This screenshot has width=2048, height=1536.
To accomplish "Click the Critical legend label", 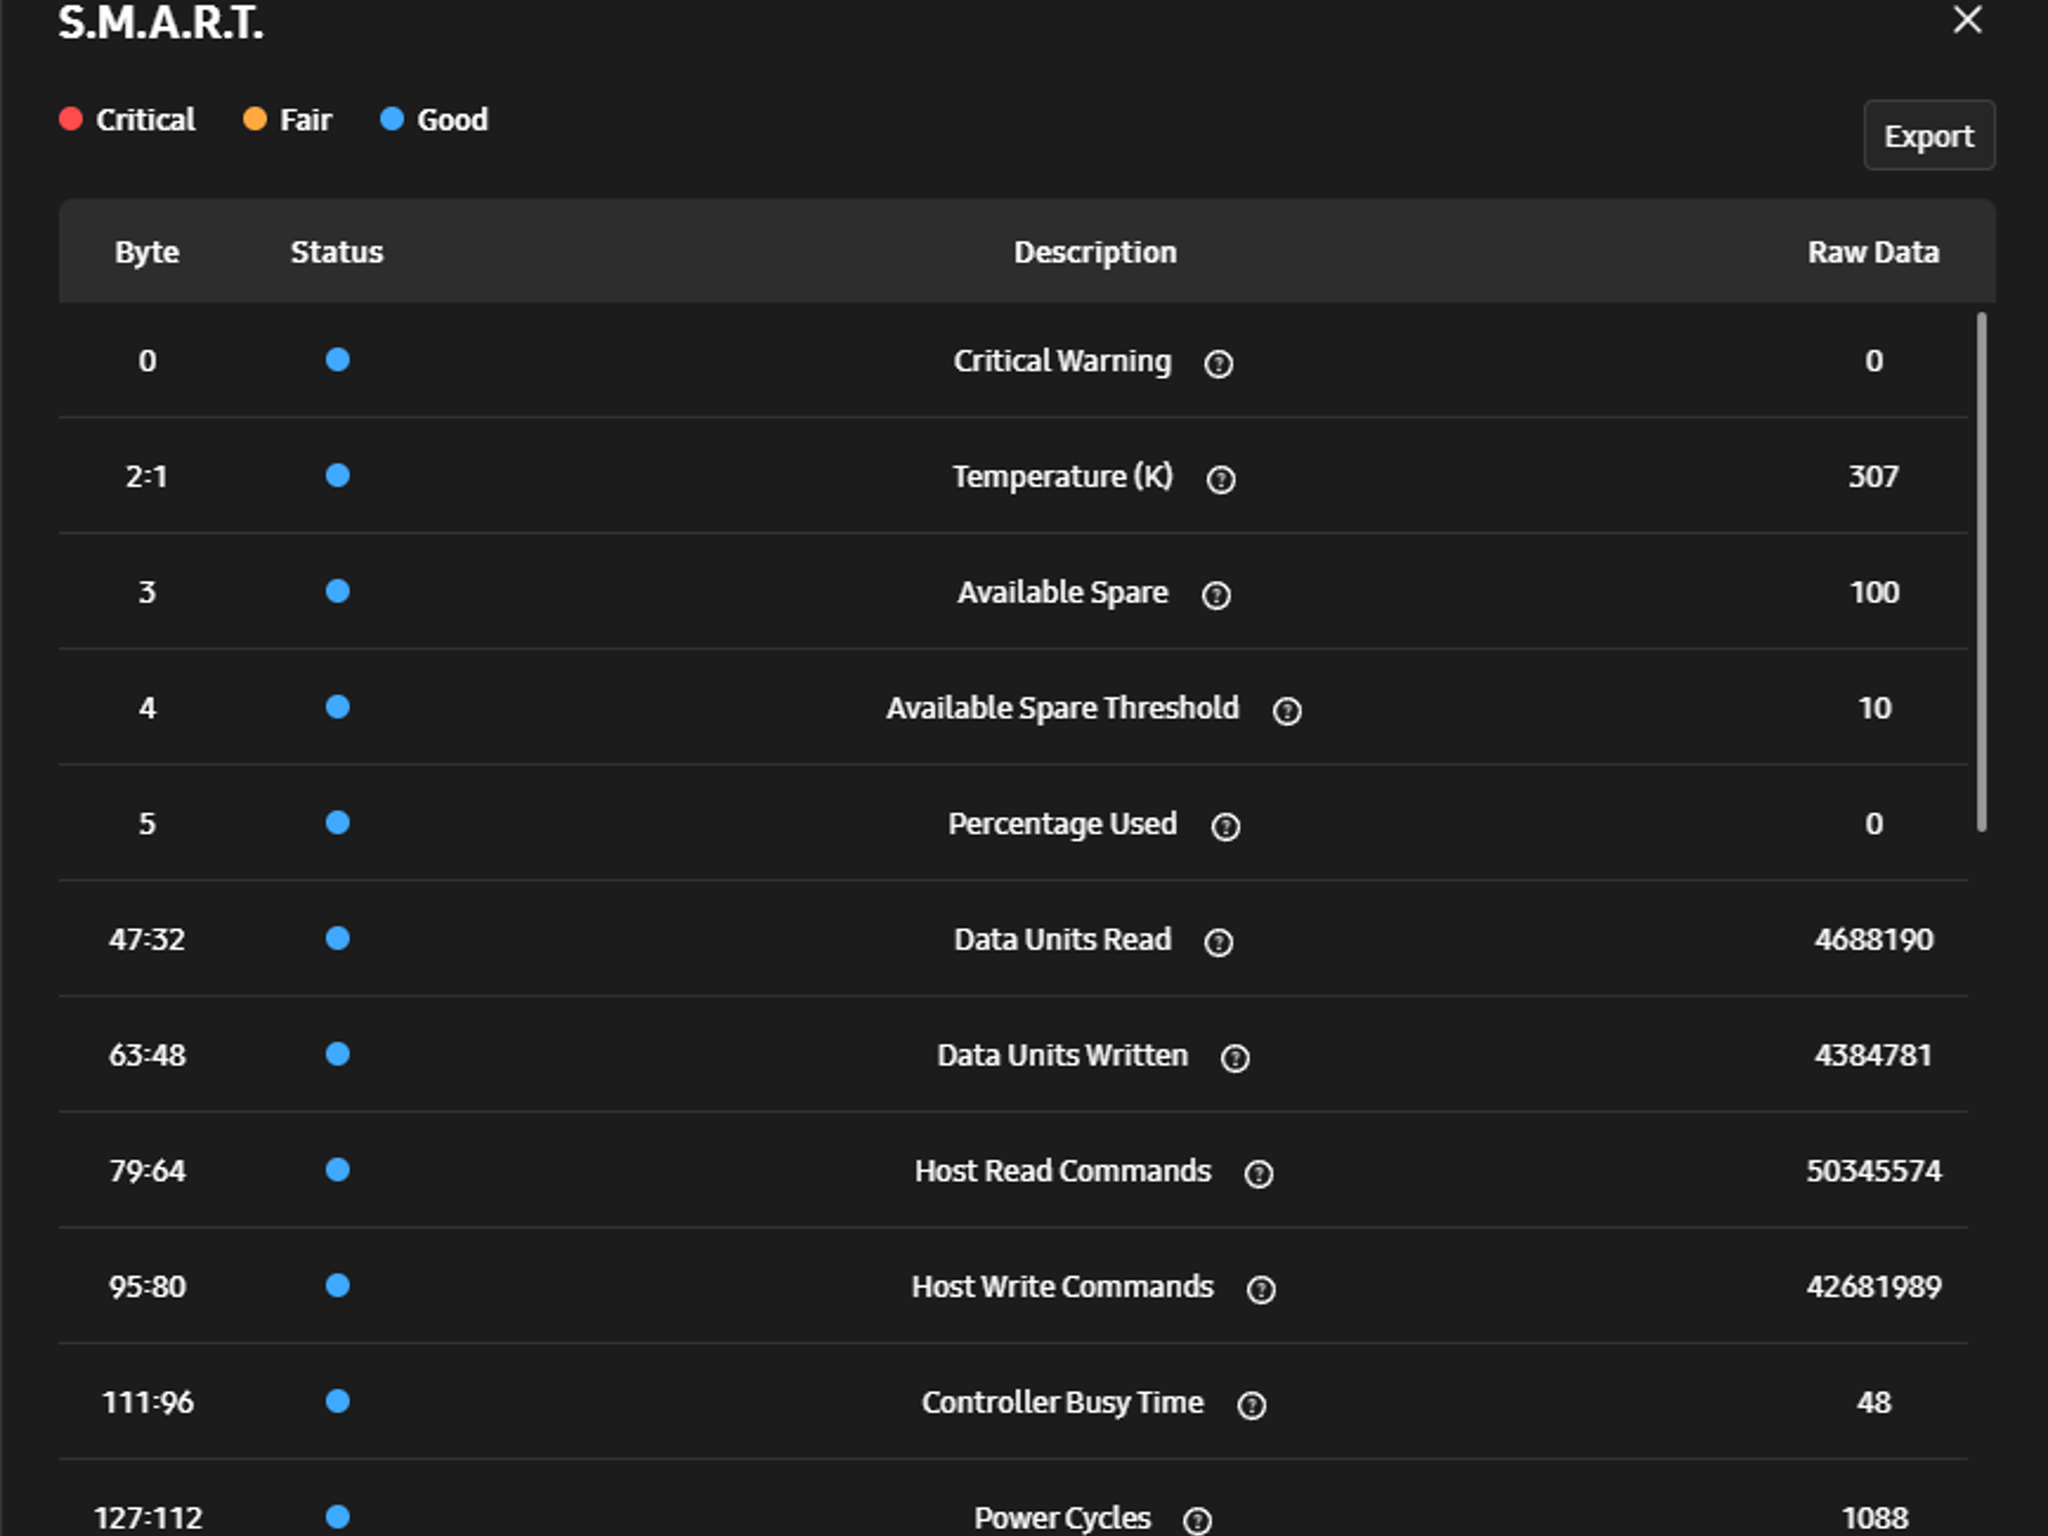I will click(x=145, y=120).
